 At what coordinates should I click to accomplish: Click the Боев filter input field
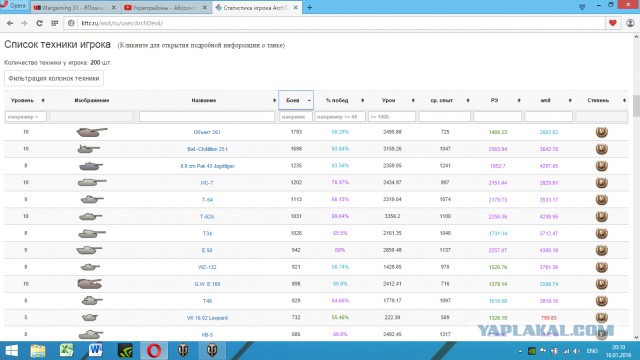click(x=296, y=117)
